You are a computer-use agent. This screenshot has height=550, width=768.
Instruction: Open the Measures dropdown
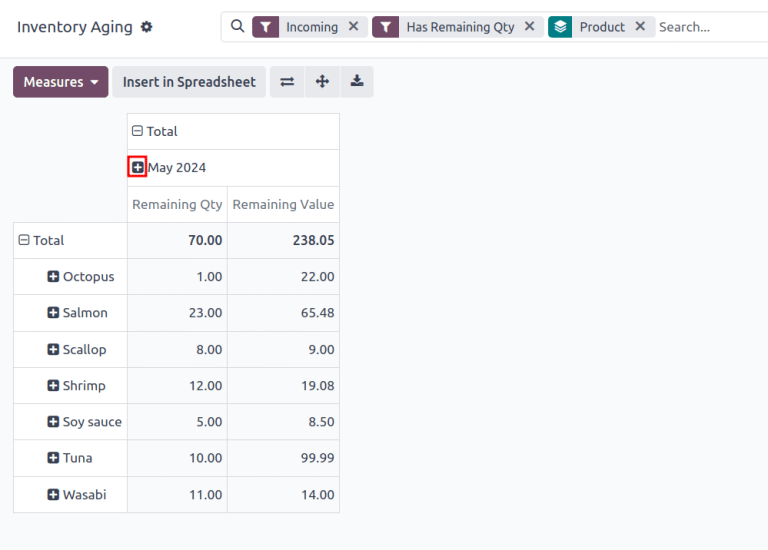pyautogui.click(x=60, y=82)
